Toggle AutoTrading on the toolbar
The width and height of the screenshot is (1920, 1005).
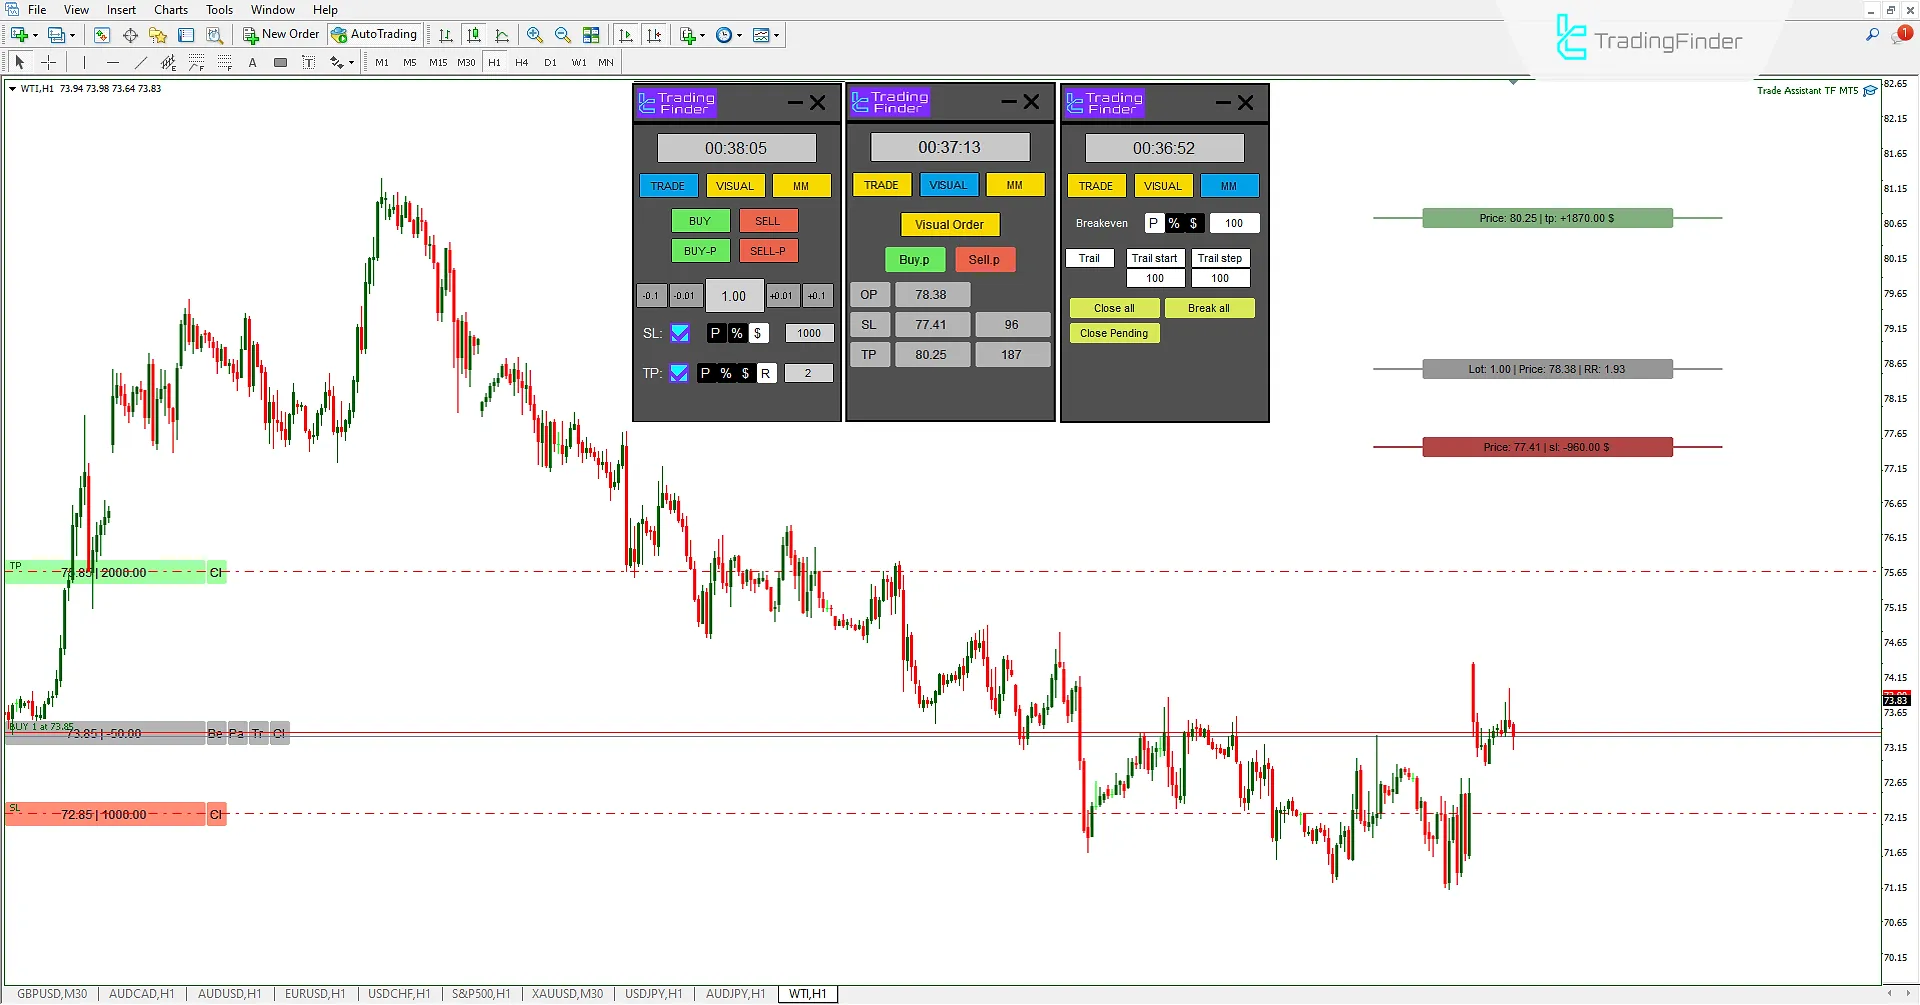tap(374, 35)
